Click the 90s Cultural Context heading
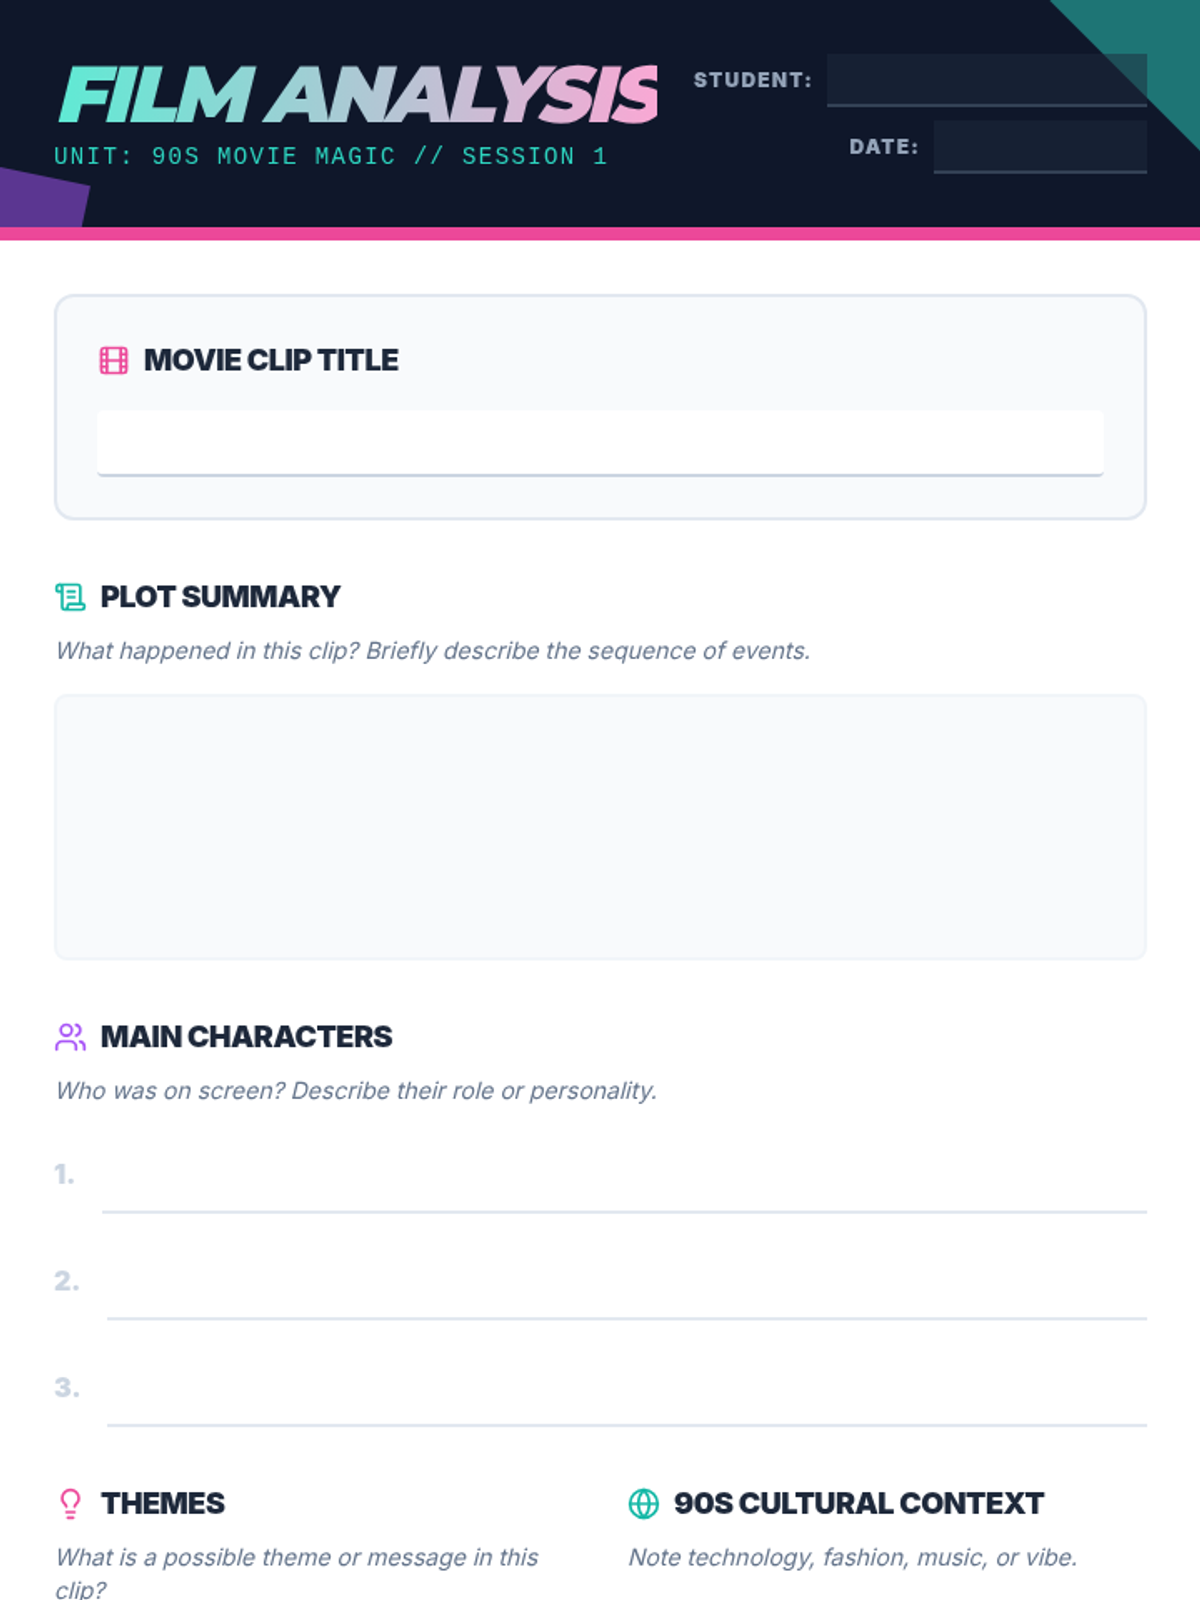The width and height of the screenshot is (1200, 1600). point(858,1504)
